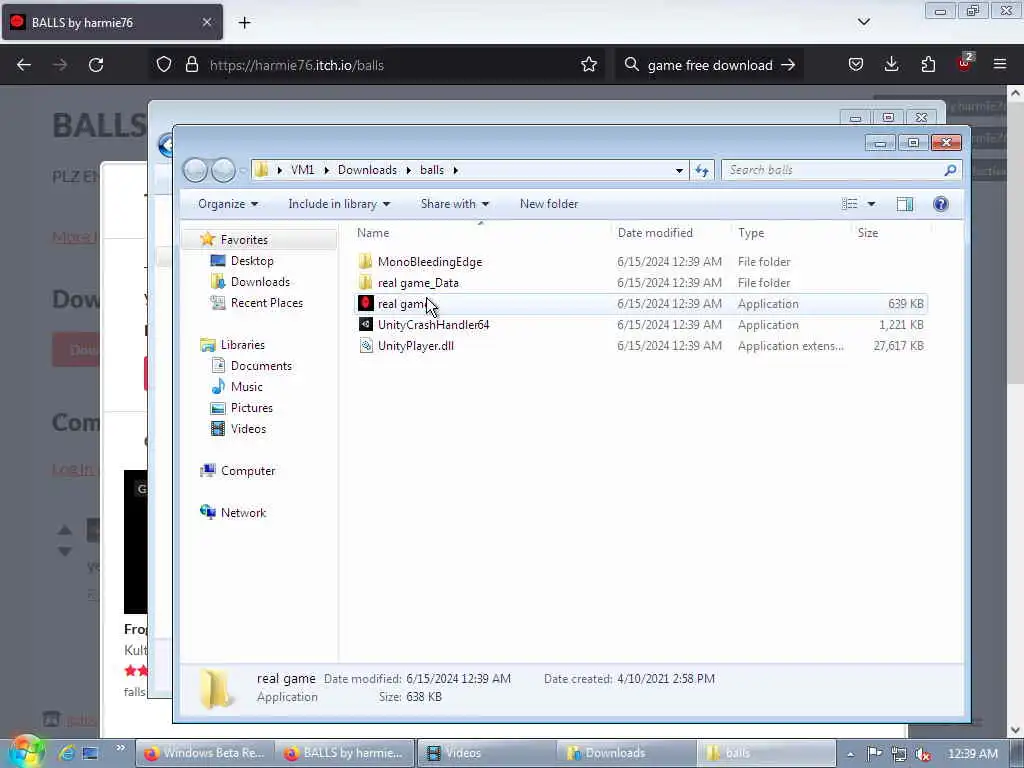Select Network in navigation pane

point(243,513)
